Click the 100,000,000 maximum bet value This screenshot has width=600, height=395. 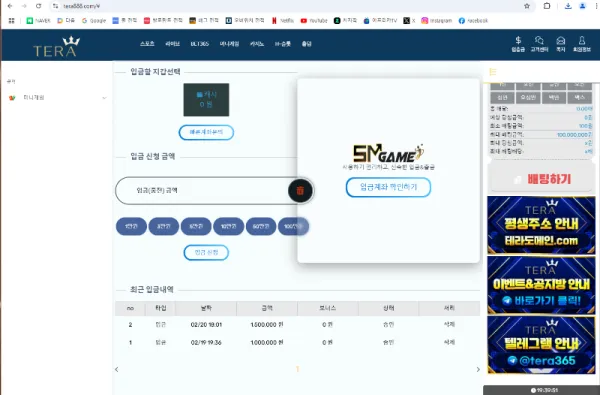574,135
